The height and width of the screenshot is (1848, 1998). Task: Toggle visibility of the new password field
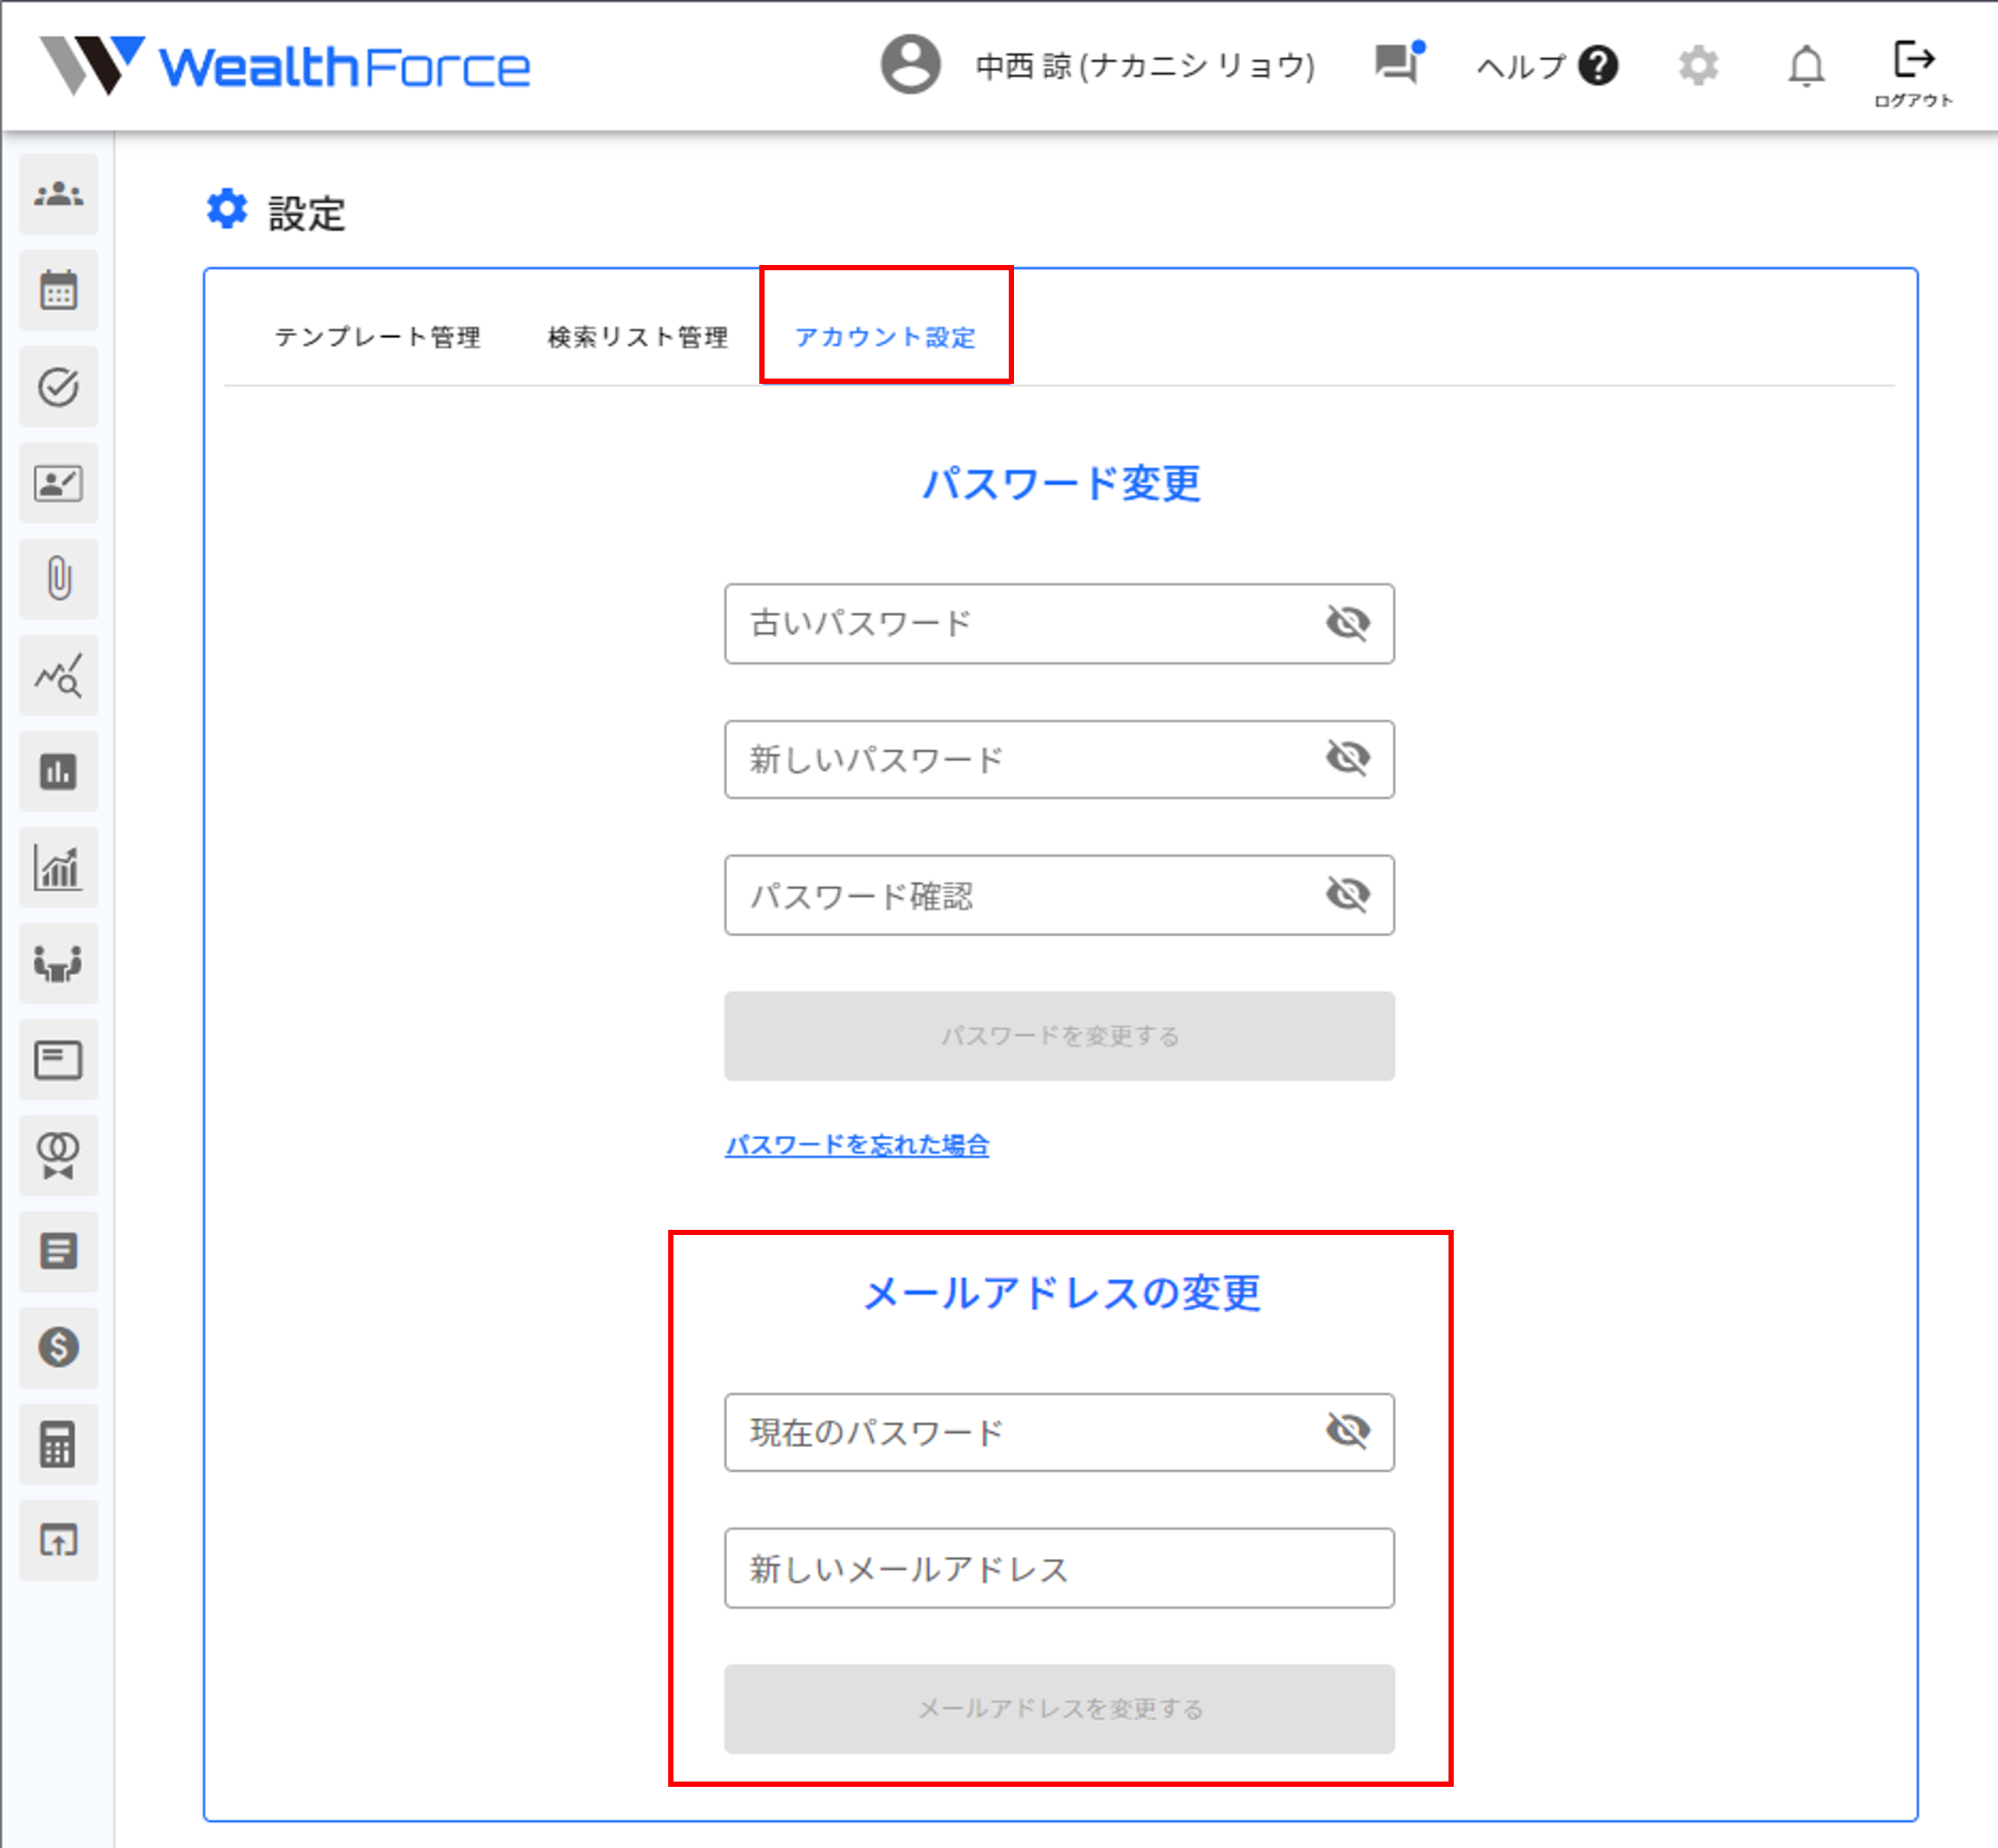1347,758
